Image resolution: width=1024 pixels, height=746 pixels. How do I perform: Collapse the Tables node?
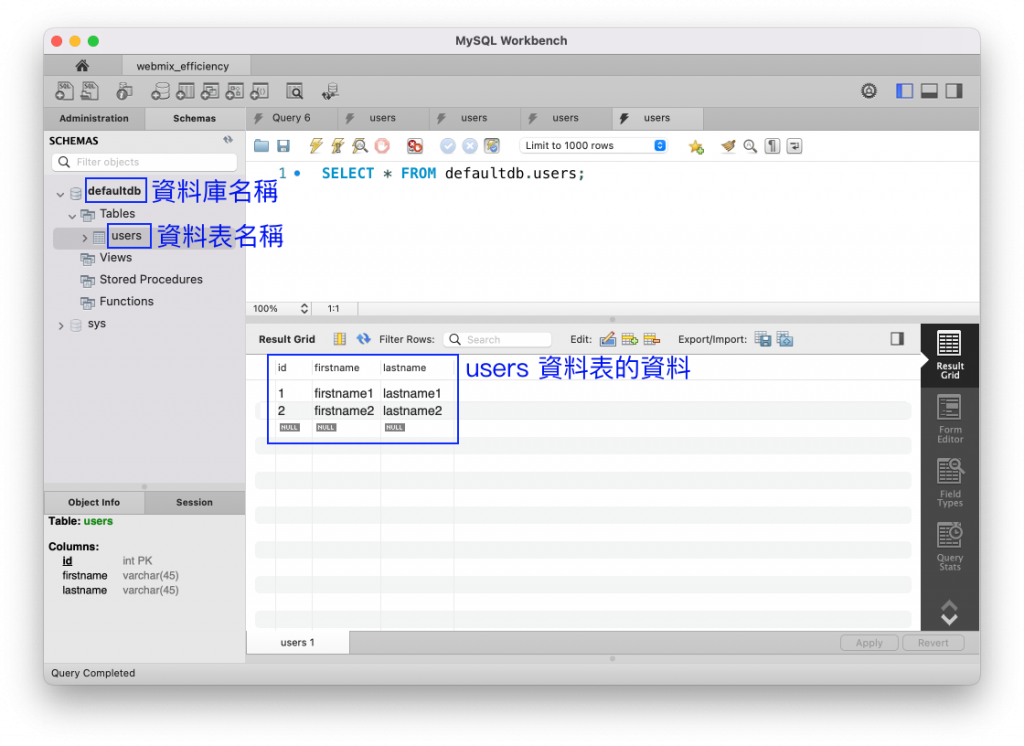72,216
